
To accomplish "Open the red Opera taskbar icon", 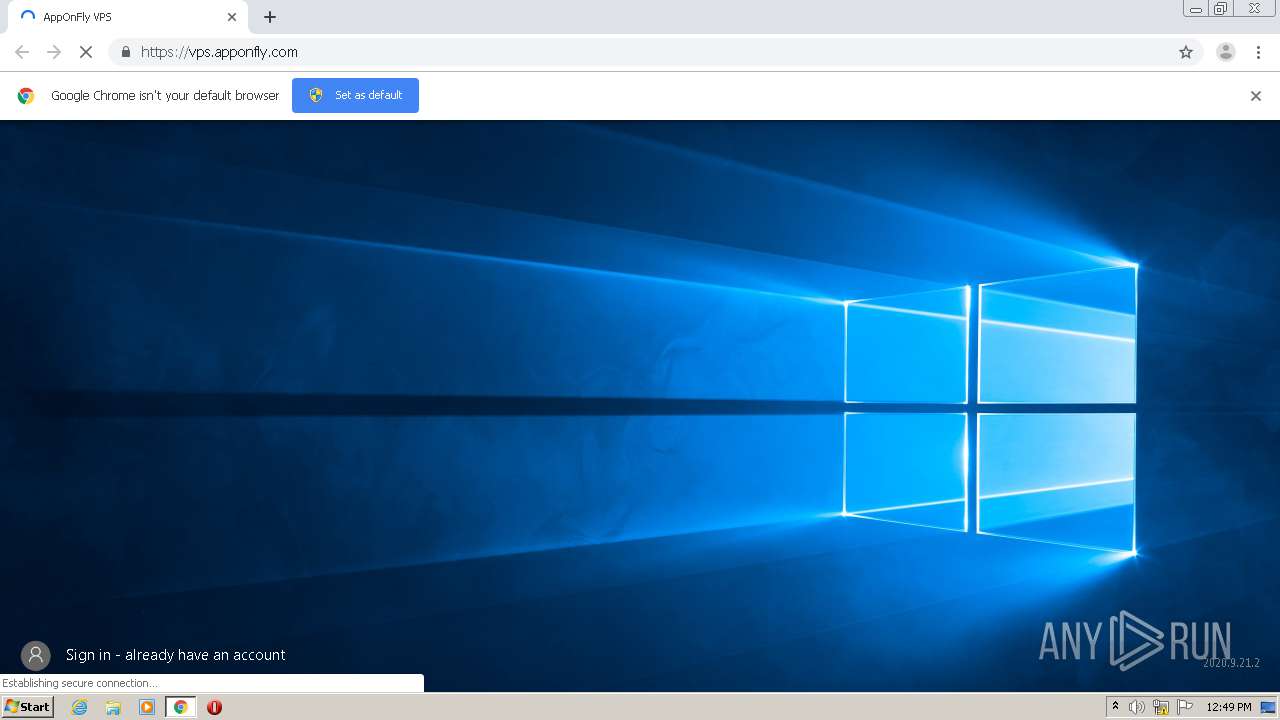I will [214, 707].
